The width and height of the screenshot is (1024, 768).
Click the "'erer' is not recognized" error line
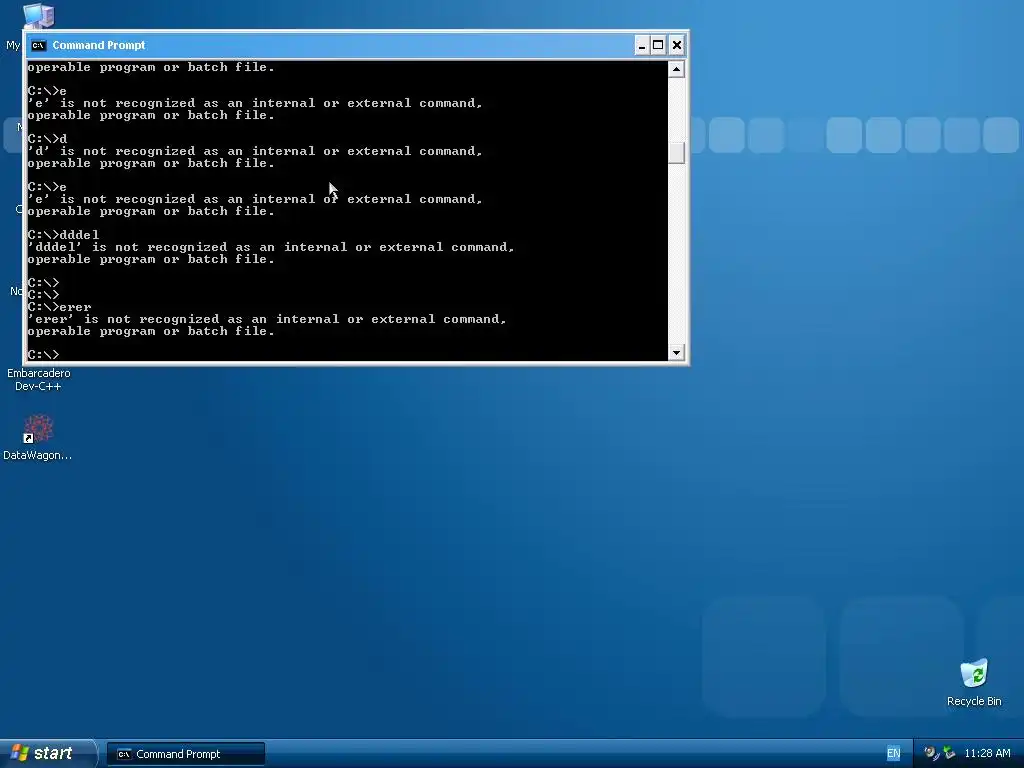[x=267, y=319]
